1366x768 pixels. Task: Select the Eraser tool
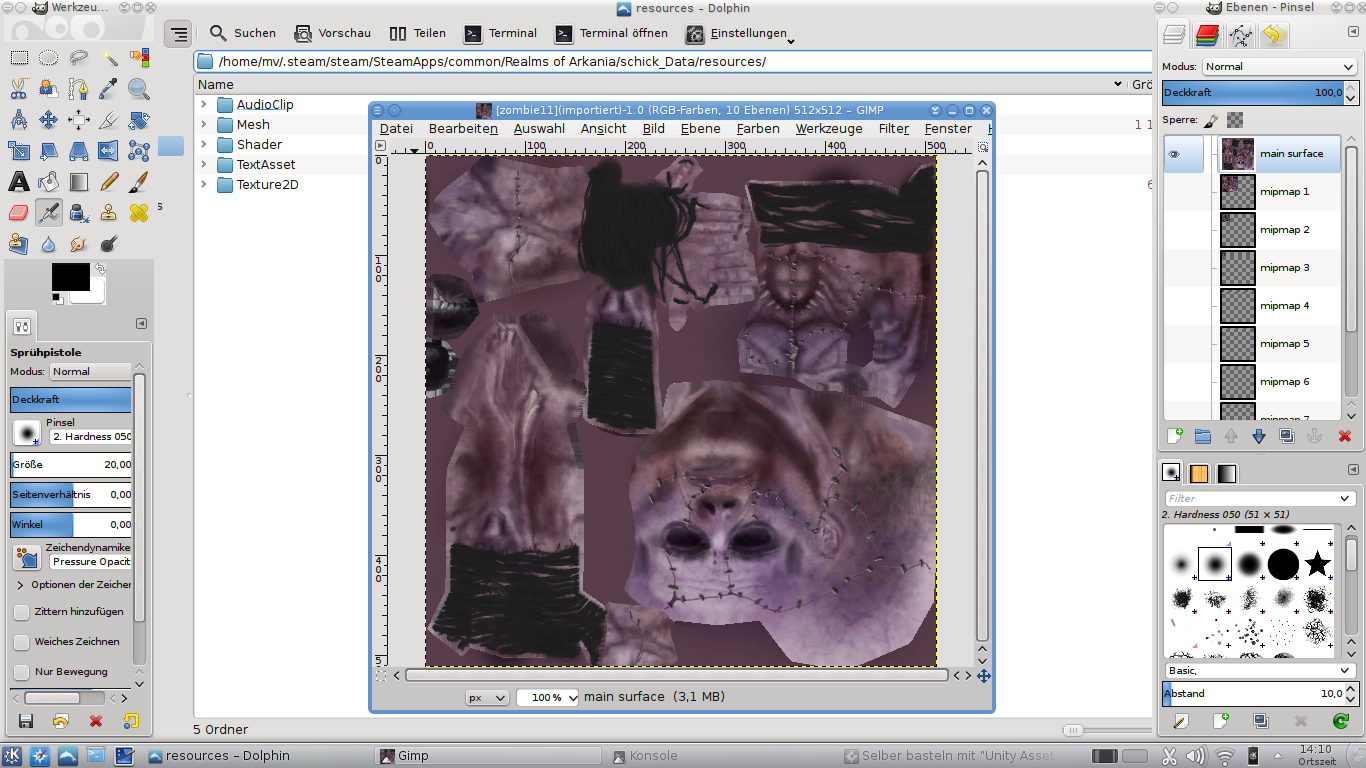click(18, 212)
